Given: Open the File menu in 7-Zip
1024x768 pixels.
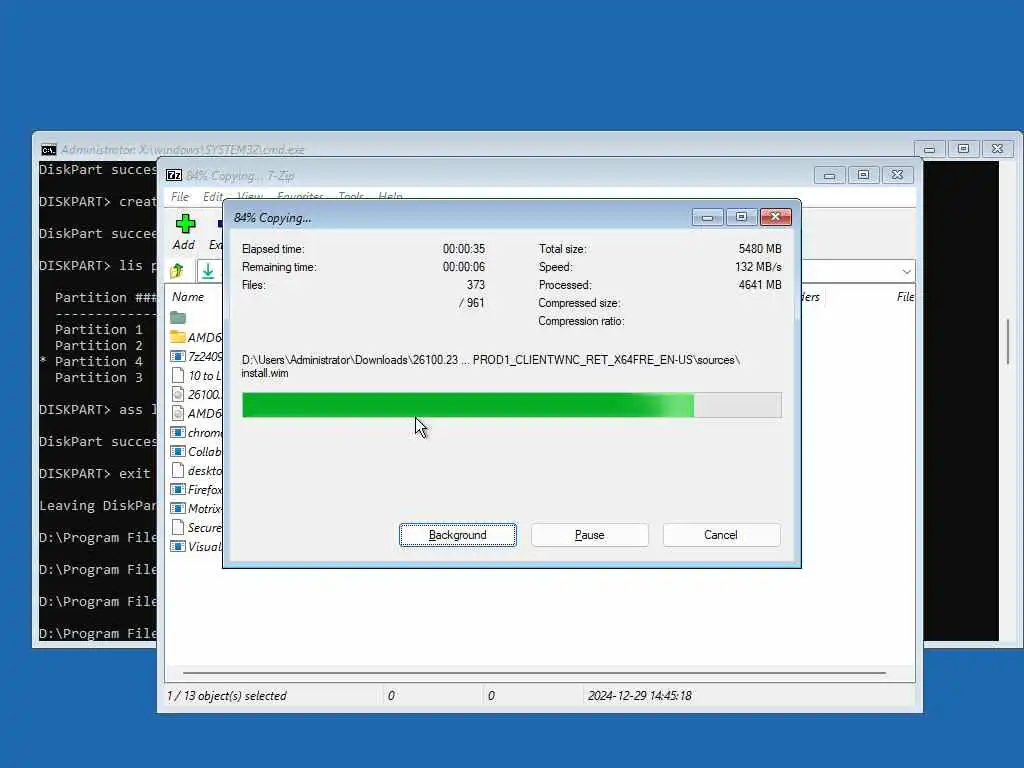Looking at the screenshot, I should click(180, 197).
